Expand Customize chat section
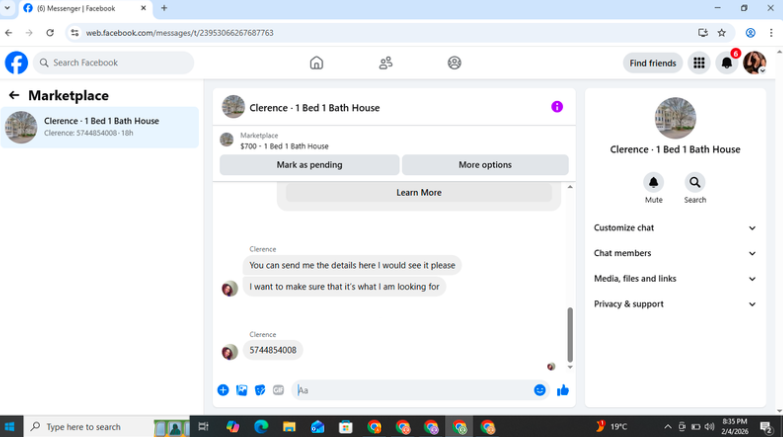Screen dimensions: 783x437 [x=675, y=228]
